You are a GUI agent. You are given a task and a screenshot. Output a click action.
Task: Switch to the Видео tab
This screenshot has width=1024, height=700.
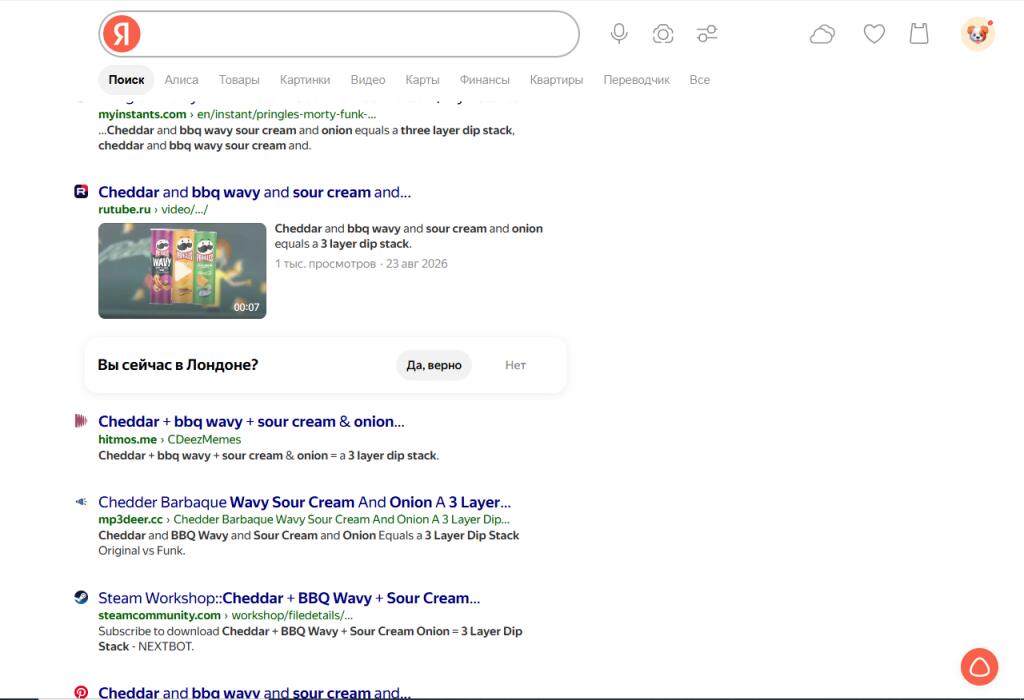pyautogui.click(x=368, y=80)
